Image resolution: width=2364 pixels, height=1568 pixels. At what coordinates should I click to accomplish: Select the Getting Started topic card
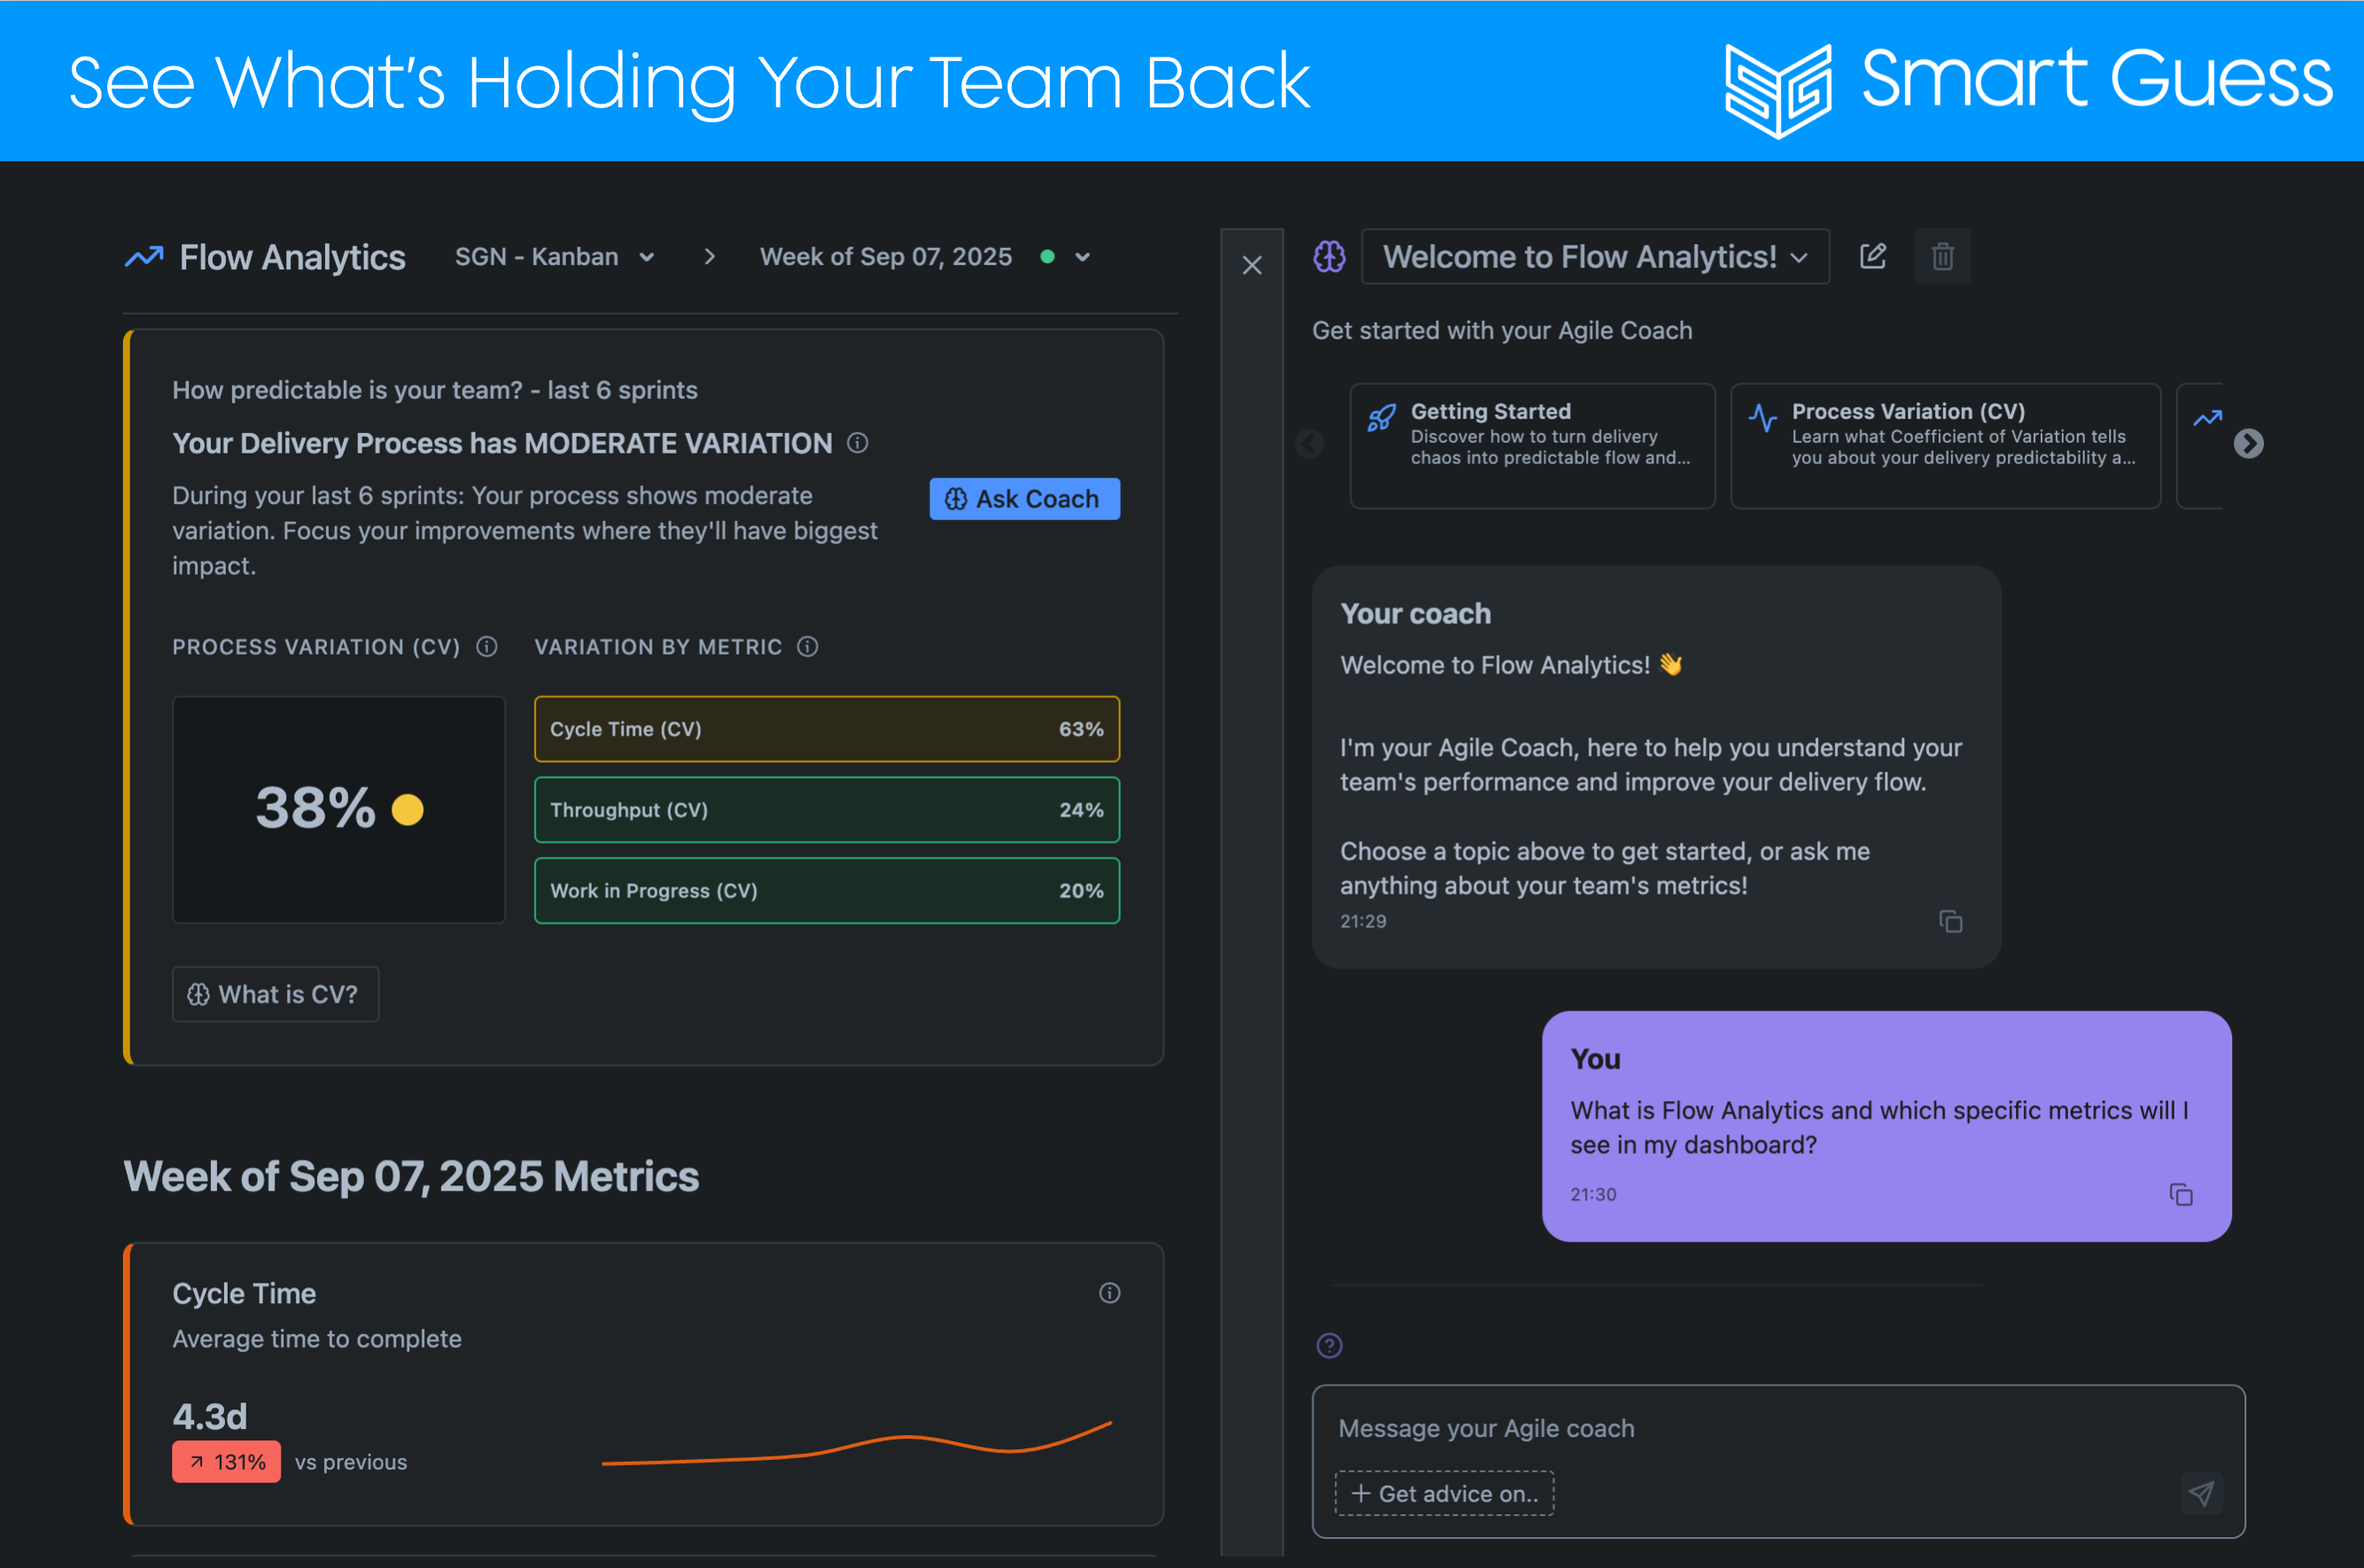pyautogui.click(x=1531, y=445)
